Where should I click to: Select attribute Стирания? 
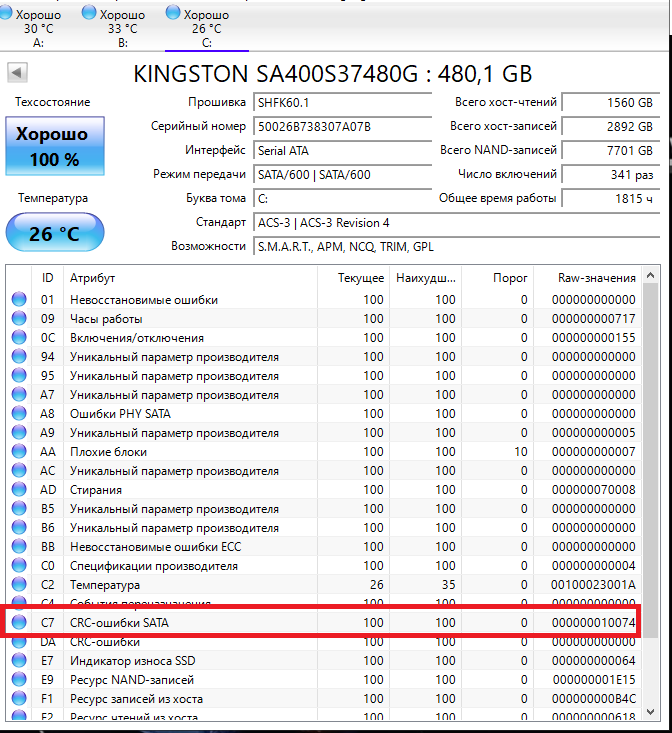(x=96, y=490)
